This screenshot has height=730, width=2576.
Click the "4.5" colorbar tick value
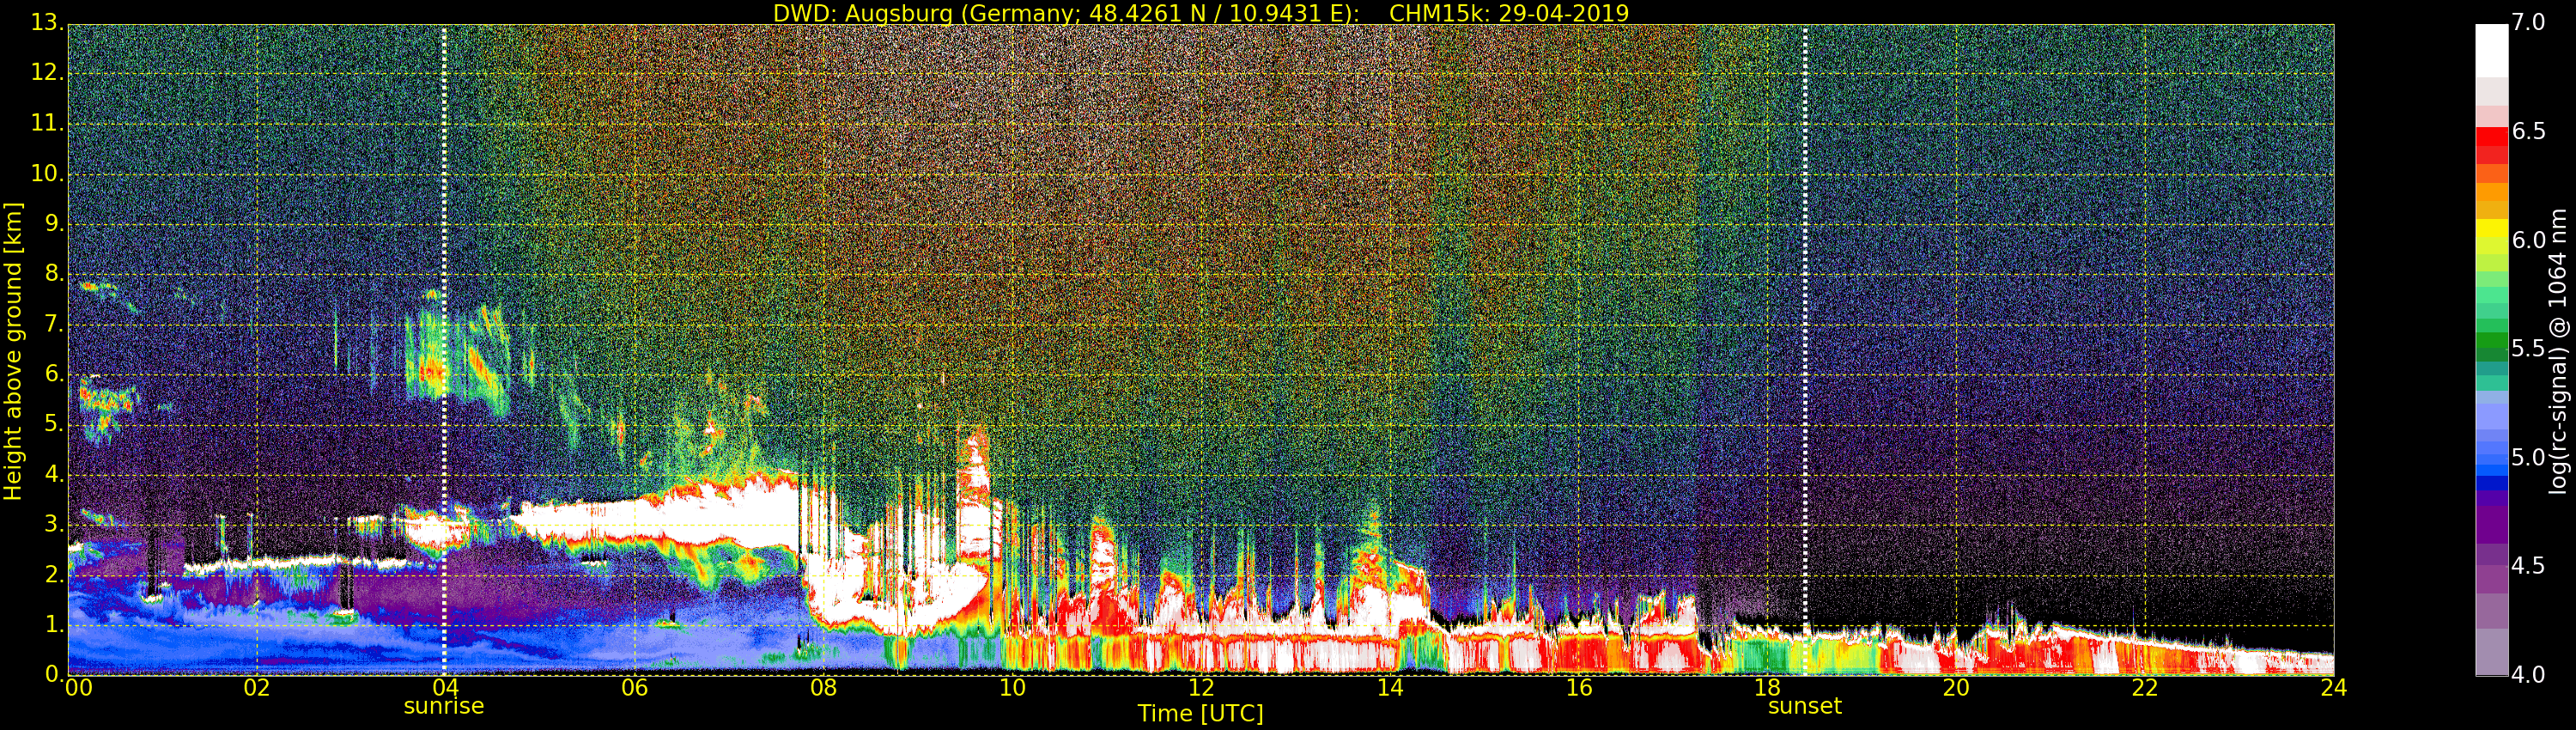[x=2528, y=566]
